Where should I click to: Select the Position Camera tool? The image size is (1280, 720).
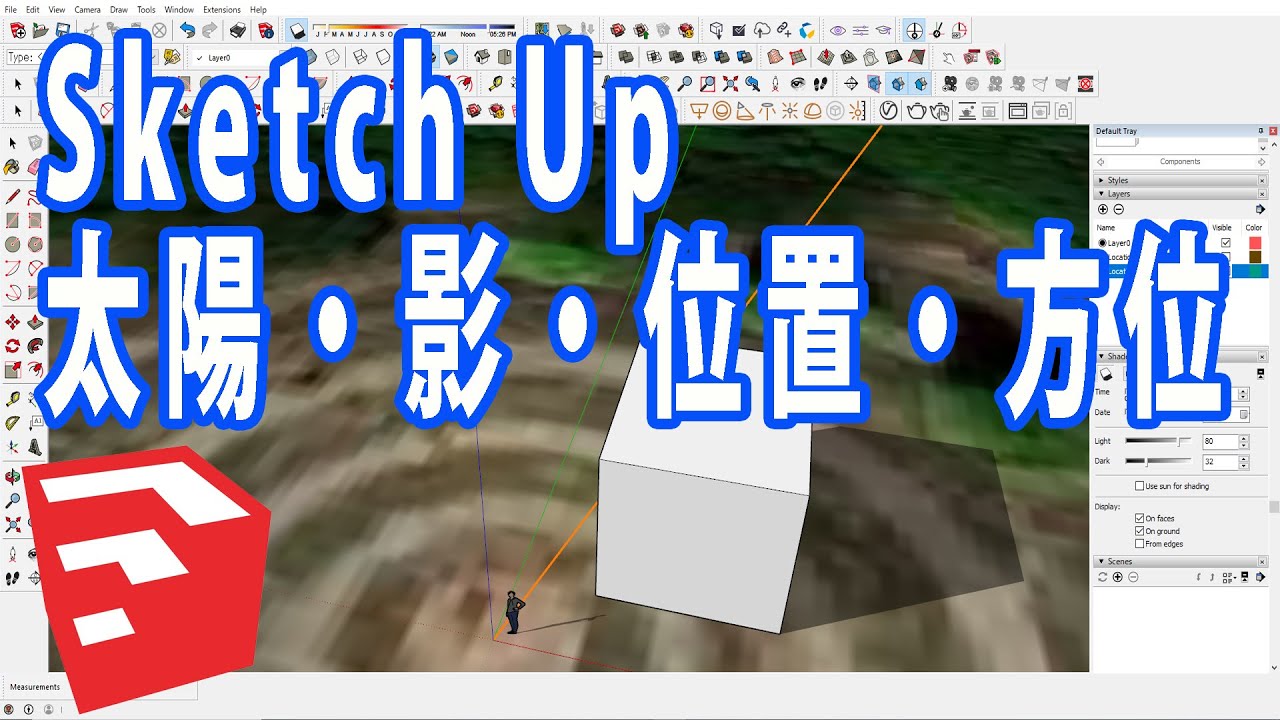pos(775,83)
